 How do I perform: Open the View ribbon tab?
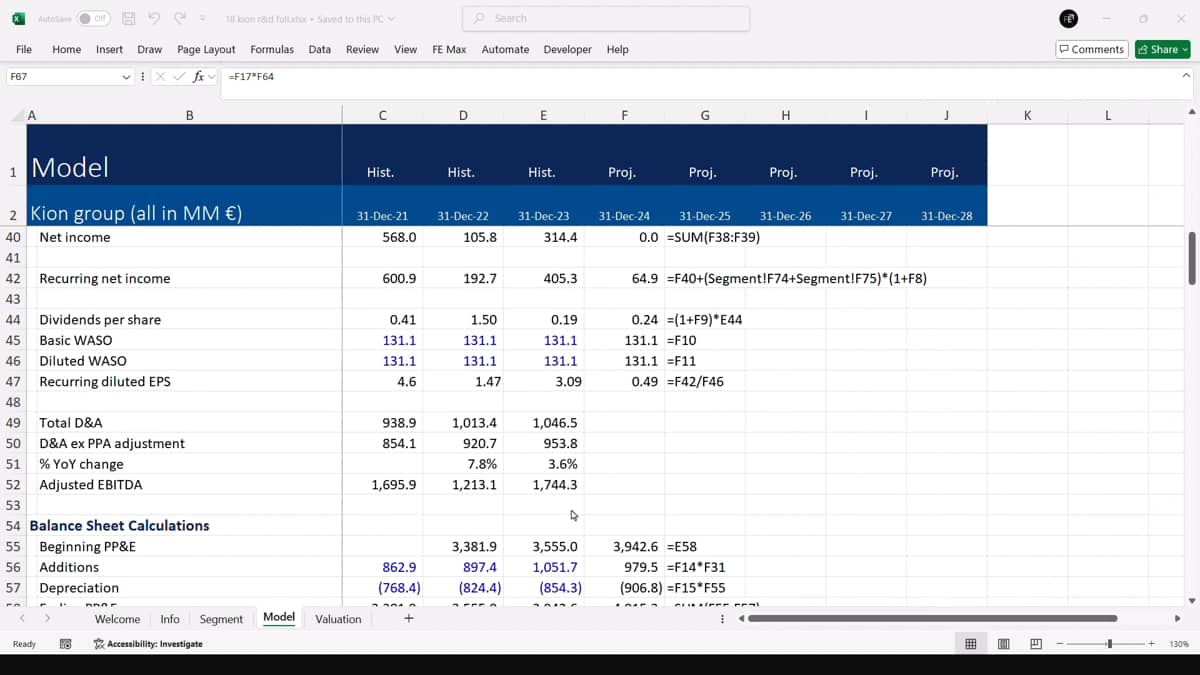406,49
